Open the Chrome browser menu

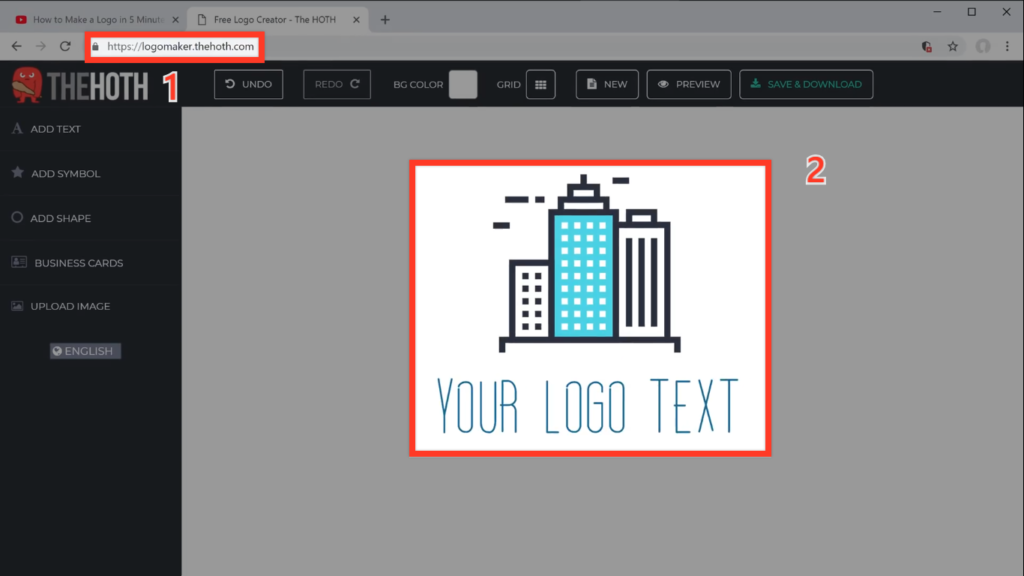[x=1007, y=45]
